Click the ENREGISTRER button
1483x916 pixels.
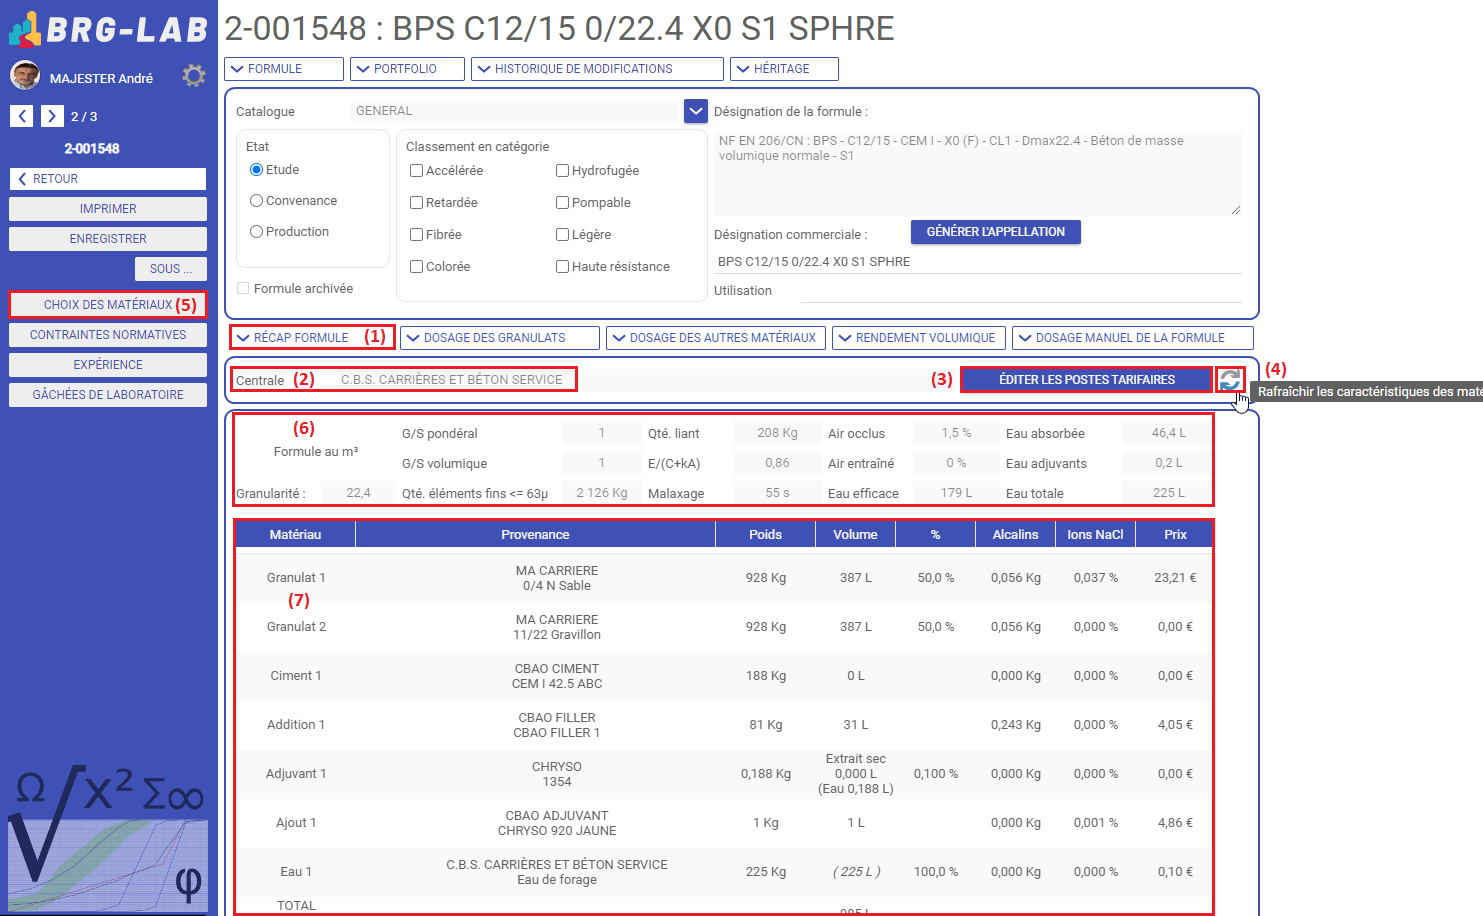pyautogui.click(x=108, y=239)
